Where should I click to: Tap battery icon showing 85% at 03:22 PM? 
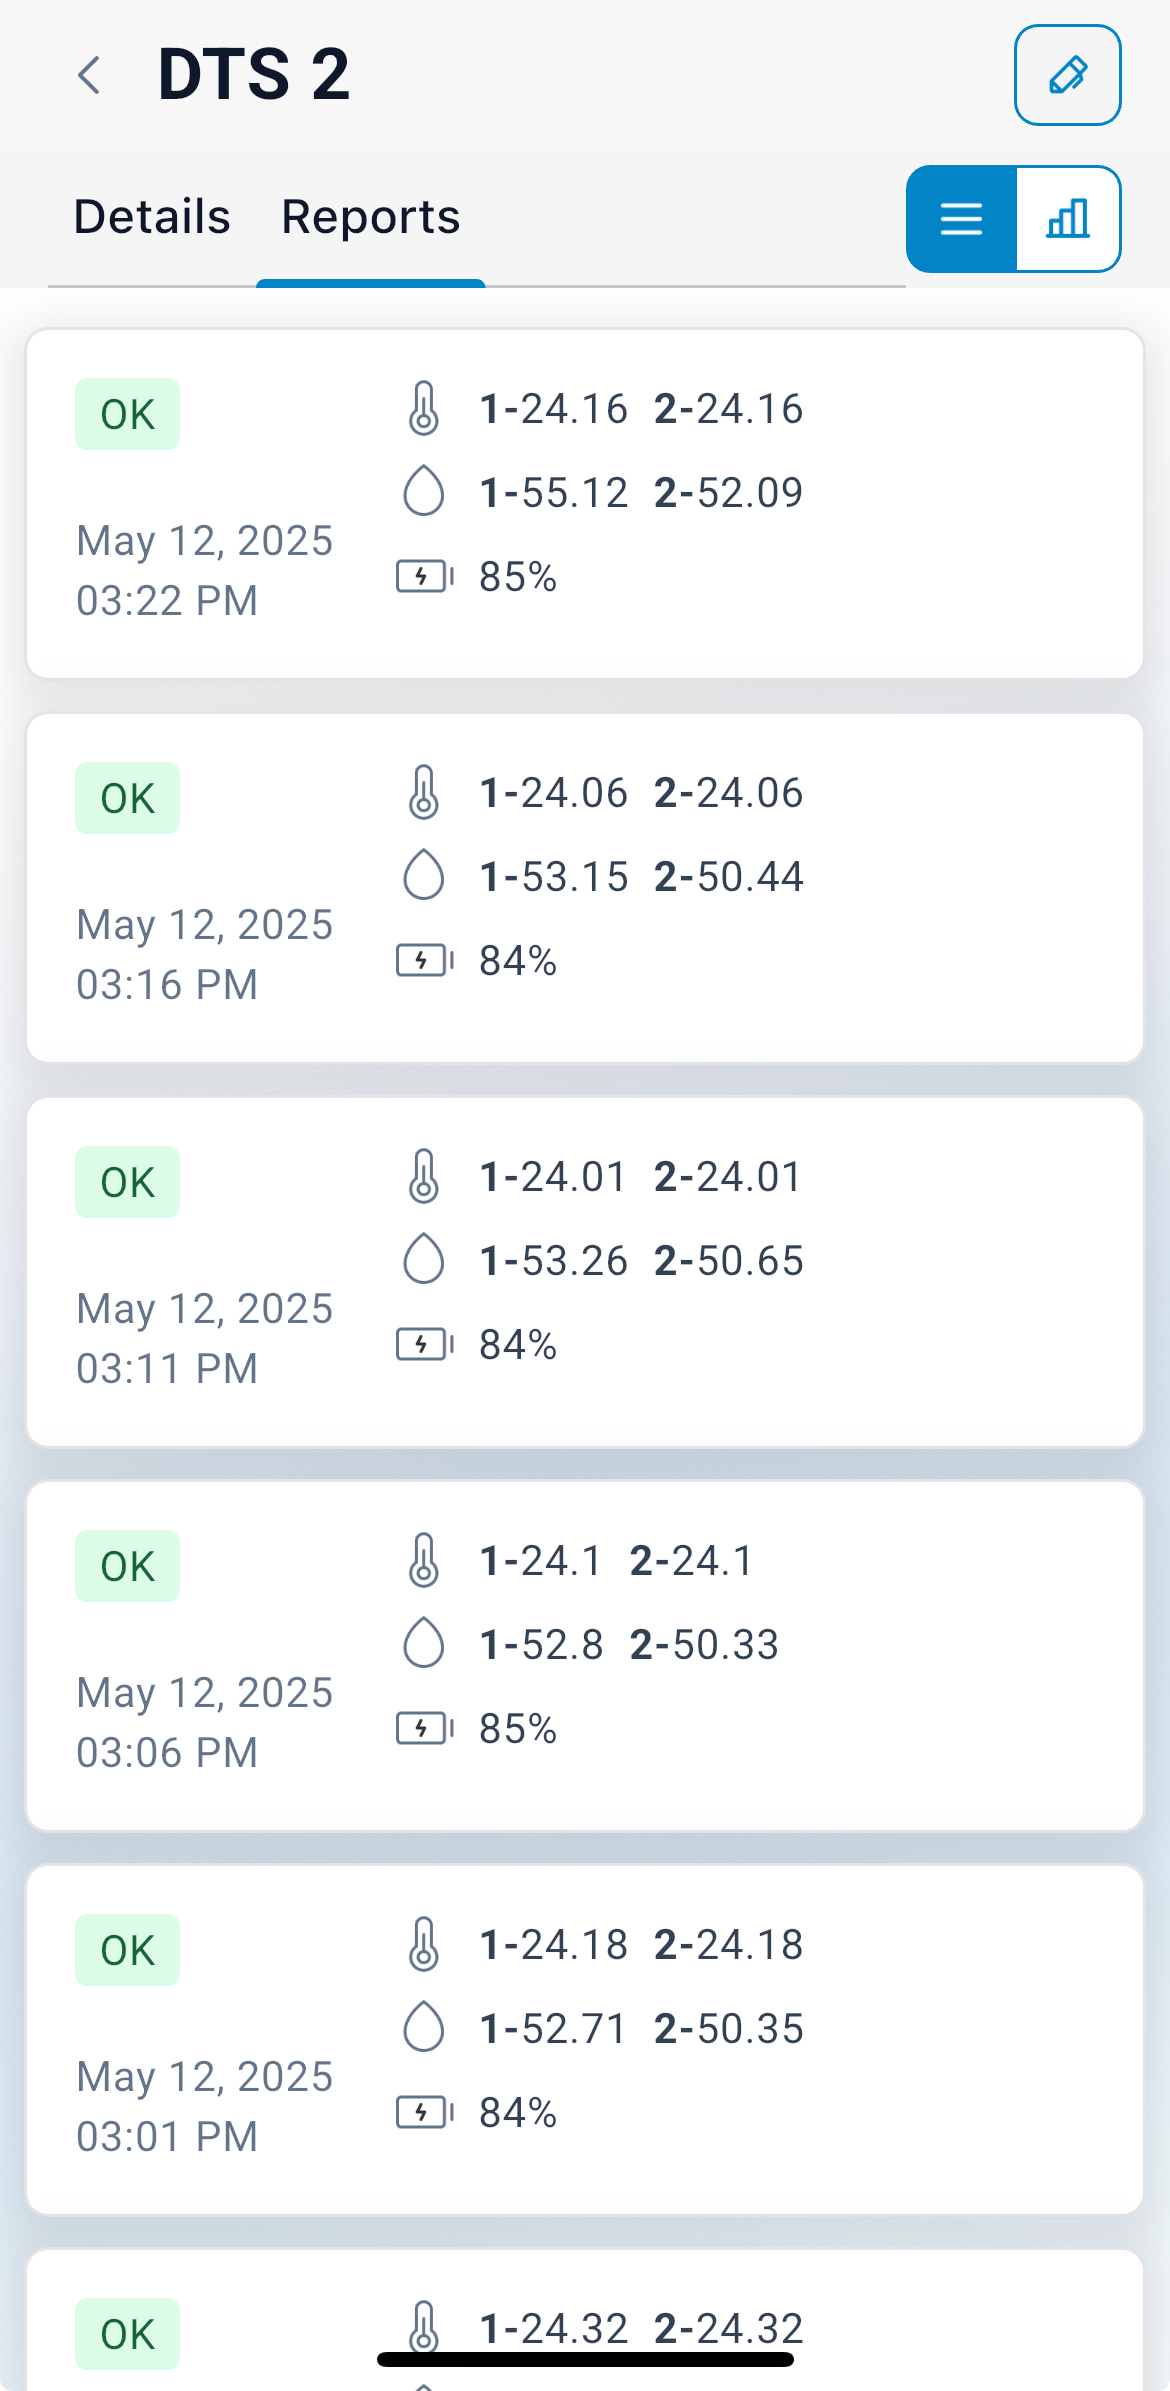(x=425, y=576)
